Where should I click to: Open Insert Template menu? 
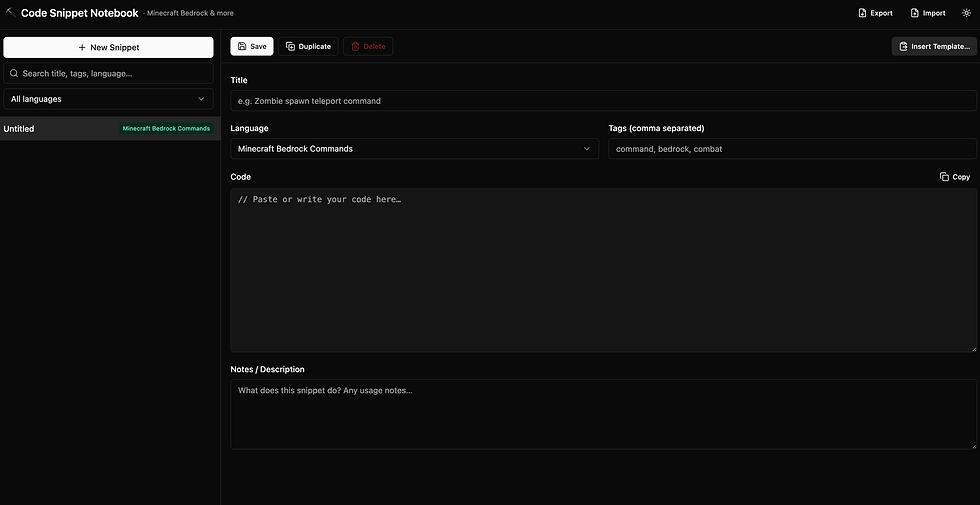coord(934,46)
